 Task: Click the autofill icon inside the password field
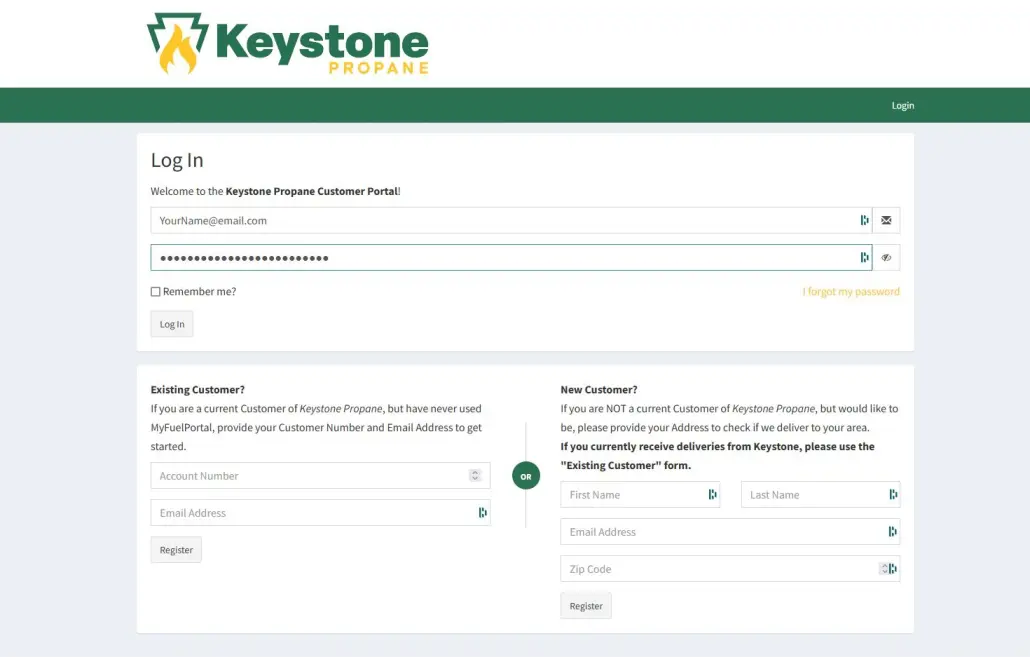point(864,257)
